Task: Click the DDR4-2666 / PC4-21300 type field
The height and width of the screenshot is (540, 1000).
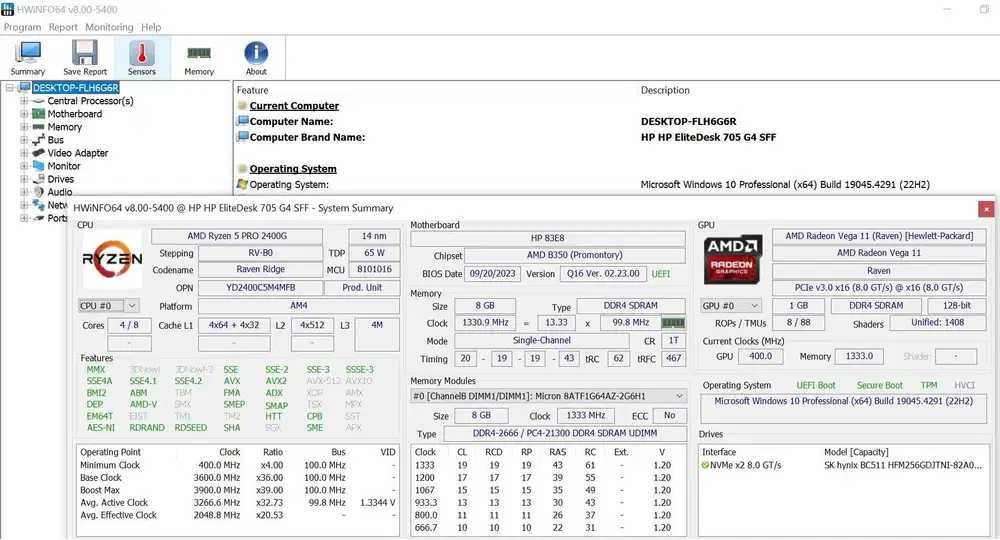Action: 564,434
